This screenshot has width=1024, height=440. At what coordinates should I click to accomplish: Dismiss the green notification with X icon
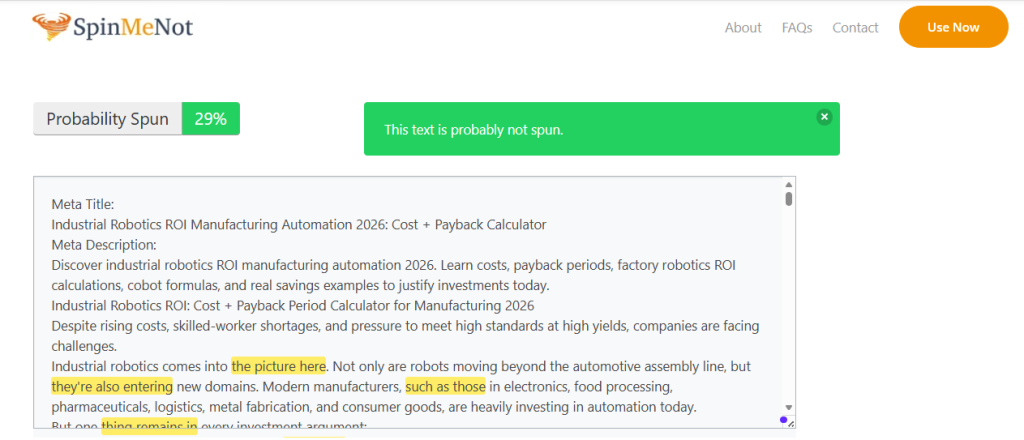pyautogui.click(x=824, y=117)
